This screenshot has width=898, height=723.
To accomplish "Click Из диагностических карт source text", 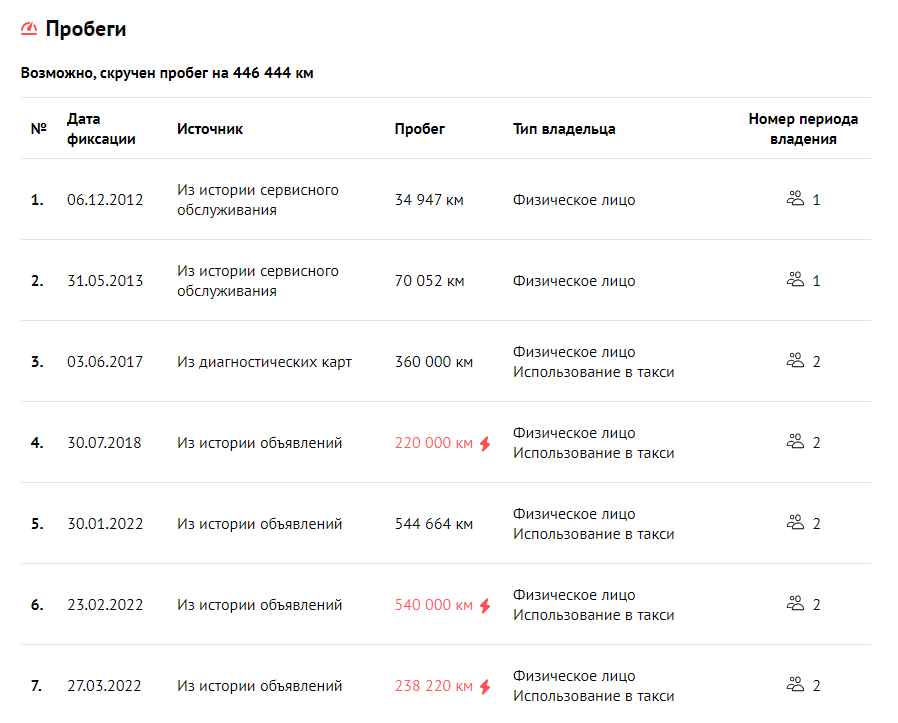I will [x=264, y=362].
